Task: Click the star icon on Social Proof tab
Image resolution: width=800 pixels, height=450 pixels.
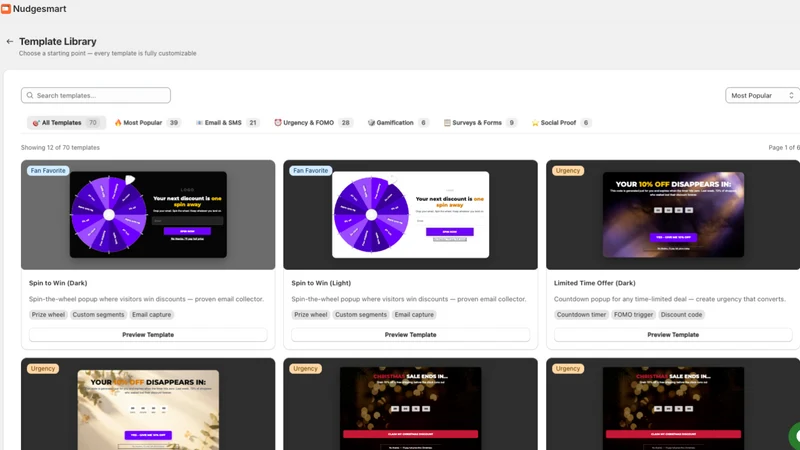Action: [x=535, y=122]
